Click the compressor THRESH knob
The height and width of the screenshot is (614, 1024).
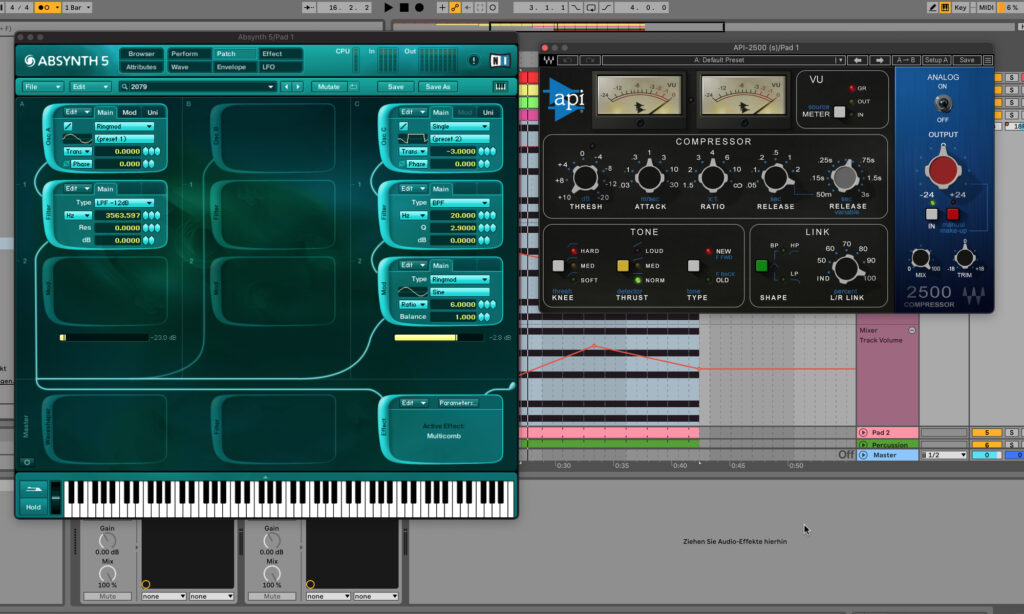click(x=585, y=177)
